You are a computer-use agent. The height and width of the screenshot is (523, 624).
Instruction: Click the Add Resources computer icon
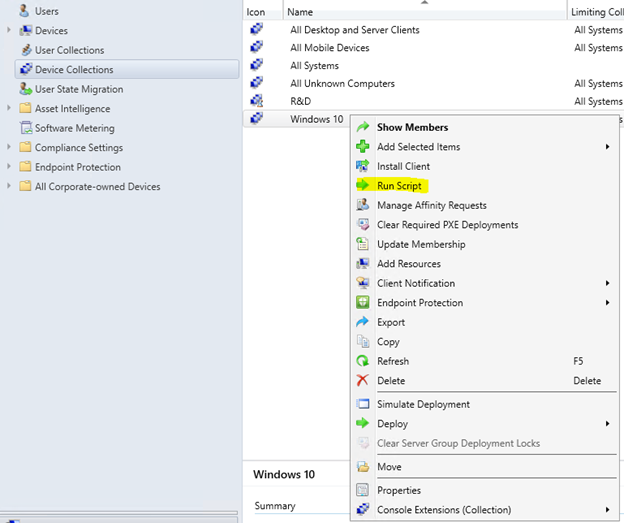coord(363,263)
